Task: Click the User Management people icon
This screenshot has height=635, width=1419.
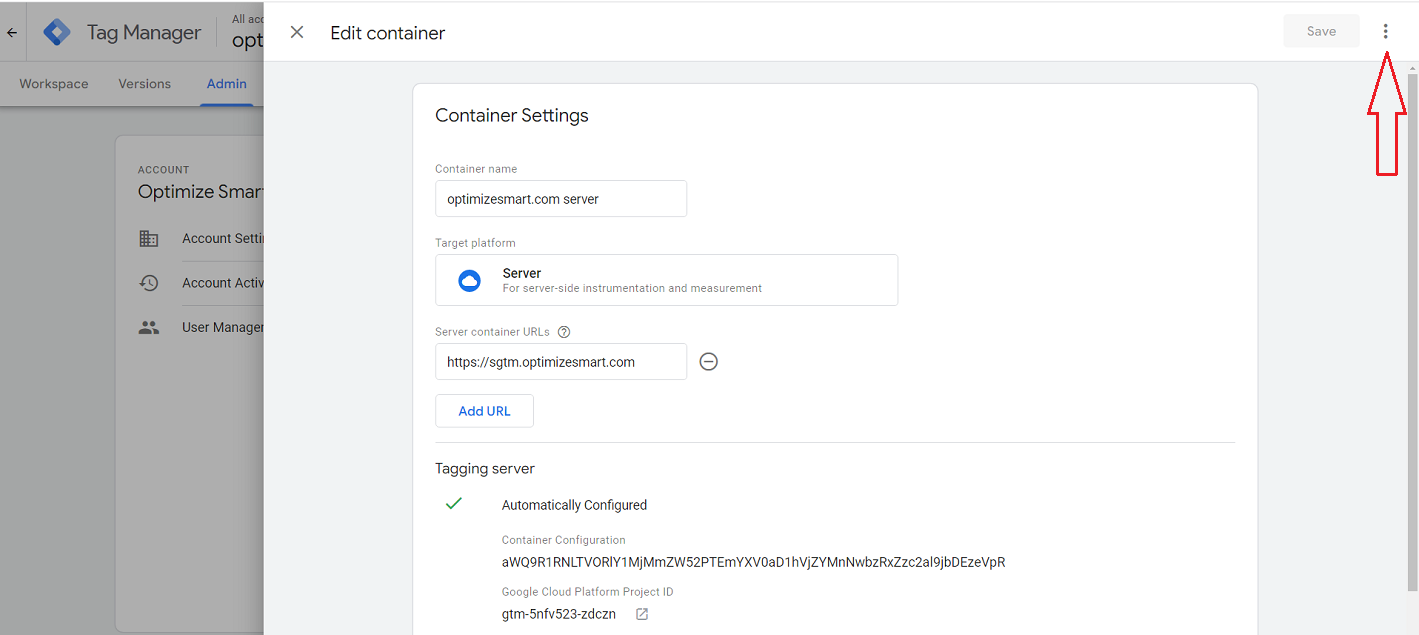Action: [149, 327]
